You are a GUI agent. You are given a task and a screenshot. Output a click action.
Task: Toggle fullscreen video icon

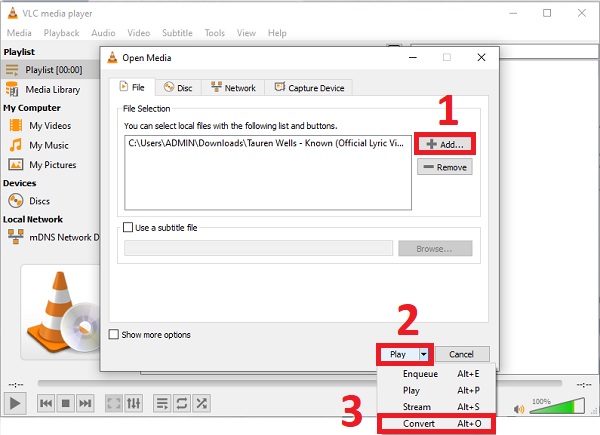click(114, 403)
